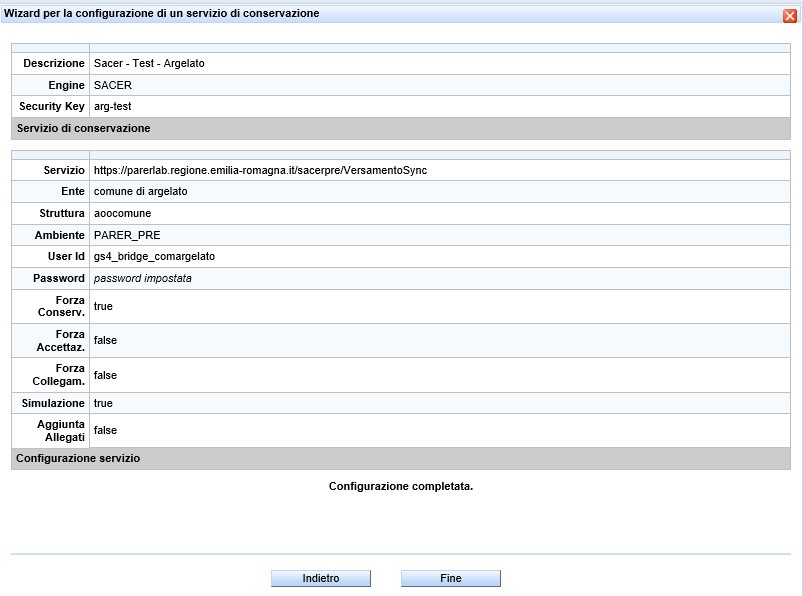The height and width of the screenshot is (596, 803).
Task: Close the conservation service wizard dialog
Action: (789, 15)
